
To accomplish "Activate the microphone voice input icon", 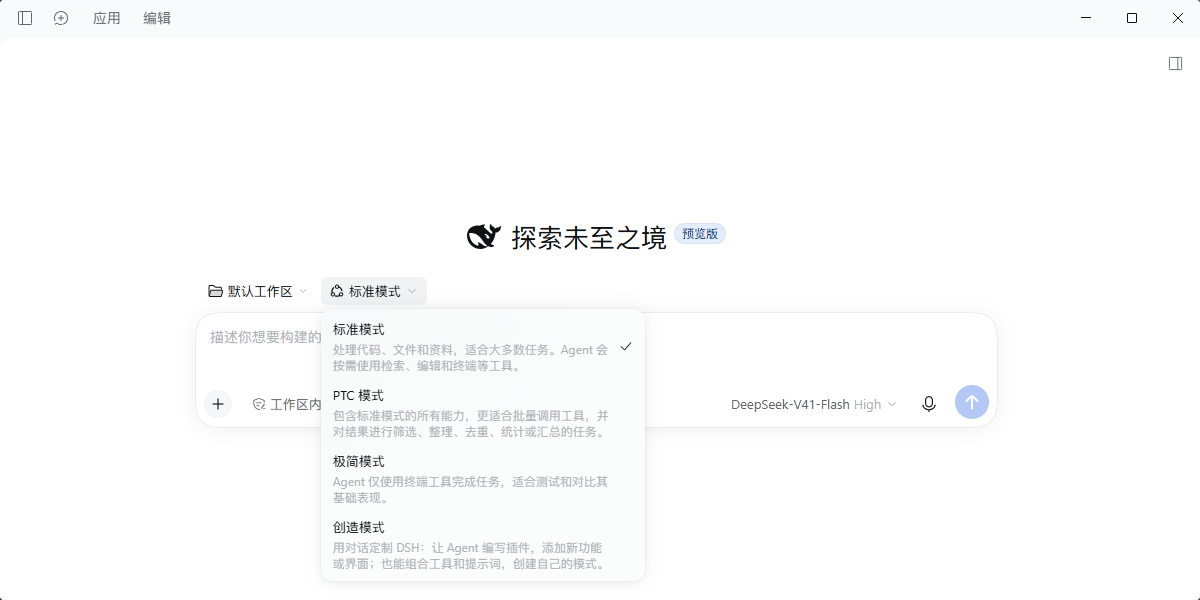I will [929, 404].
